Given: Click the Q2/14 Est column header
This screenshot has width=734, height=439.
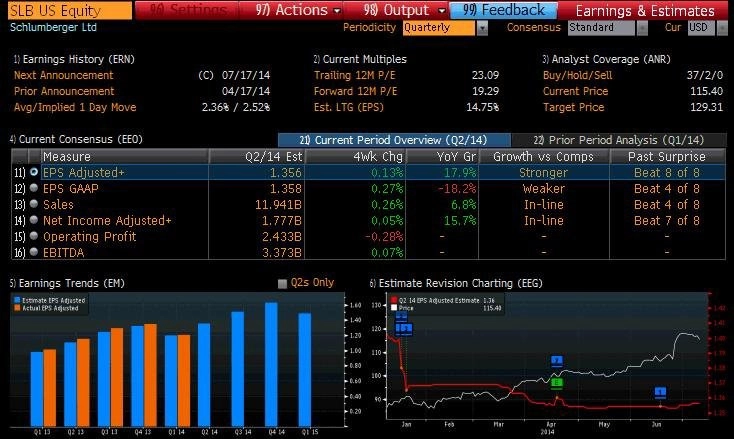Looking at the screenshot, I should coord(257,156).
